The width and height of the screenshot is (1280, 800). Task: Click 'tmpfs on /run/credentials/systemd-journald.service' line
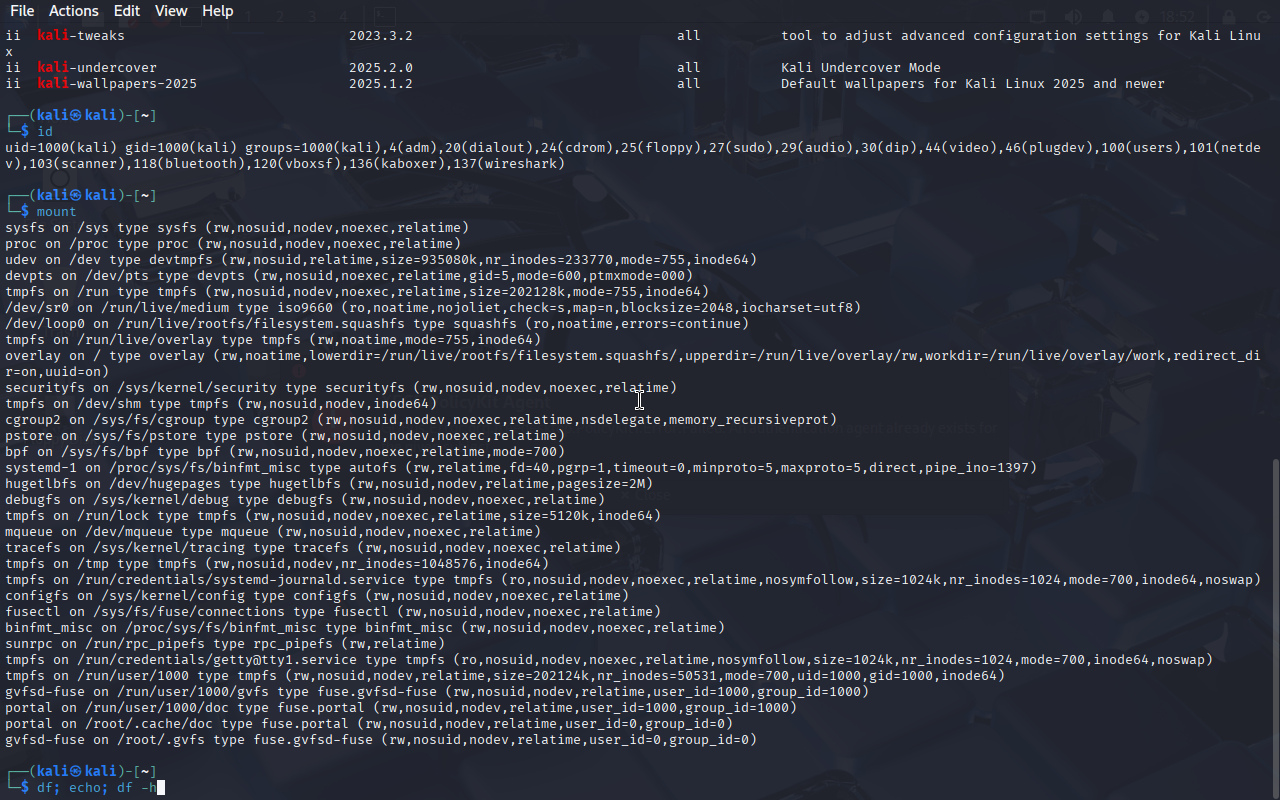click(633, 580)
